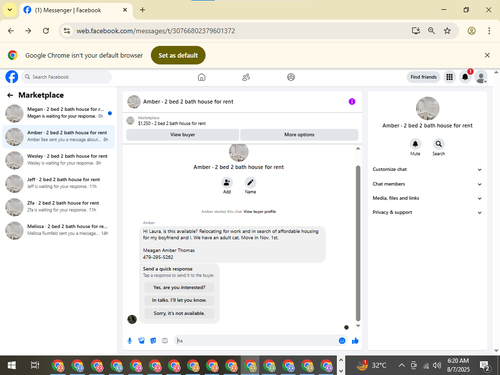Open the taskbar clock showing 6:20 AM
Image resolution: width=500 pixels, height=375 pixels.
[x=458, y=365]
